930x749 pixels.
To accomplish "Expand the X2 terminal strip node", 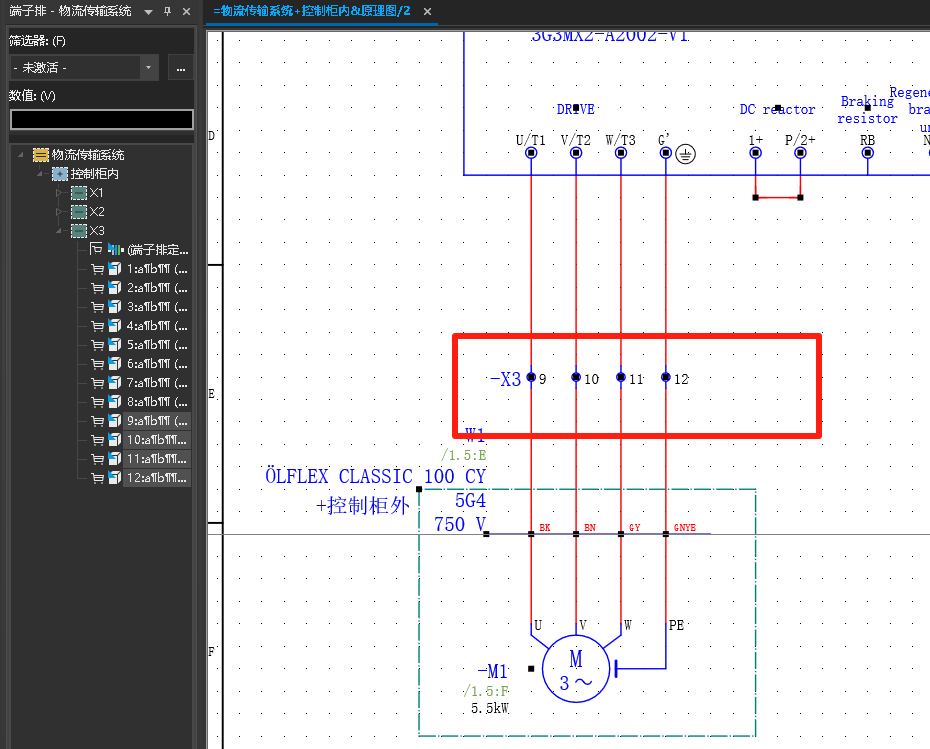I will (59, 212).
